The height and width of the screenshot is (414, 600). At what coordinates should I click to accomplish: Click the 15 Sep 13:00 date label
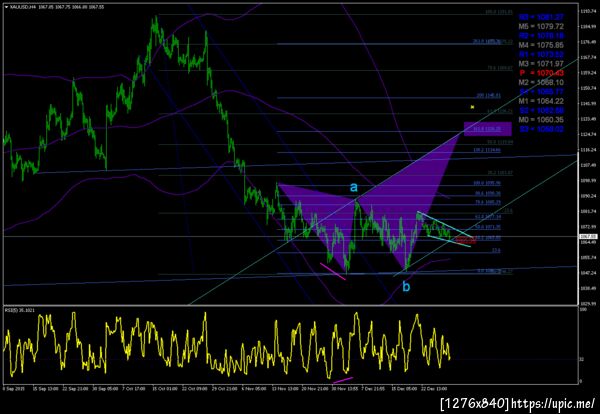coord(45,388)
